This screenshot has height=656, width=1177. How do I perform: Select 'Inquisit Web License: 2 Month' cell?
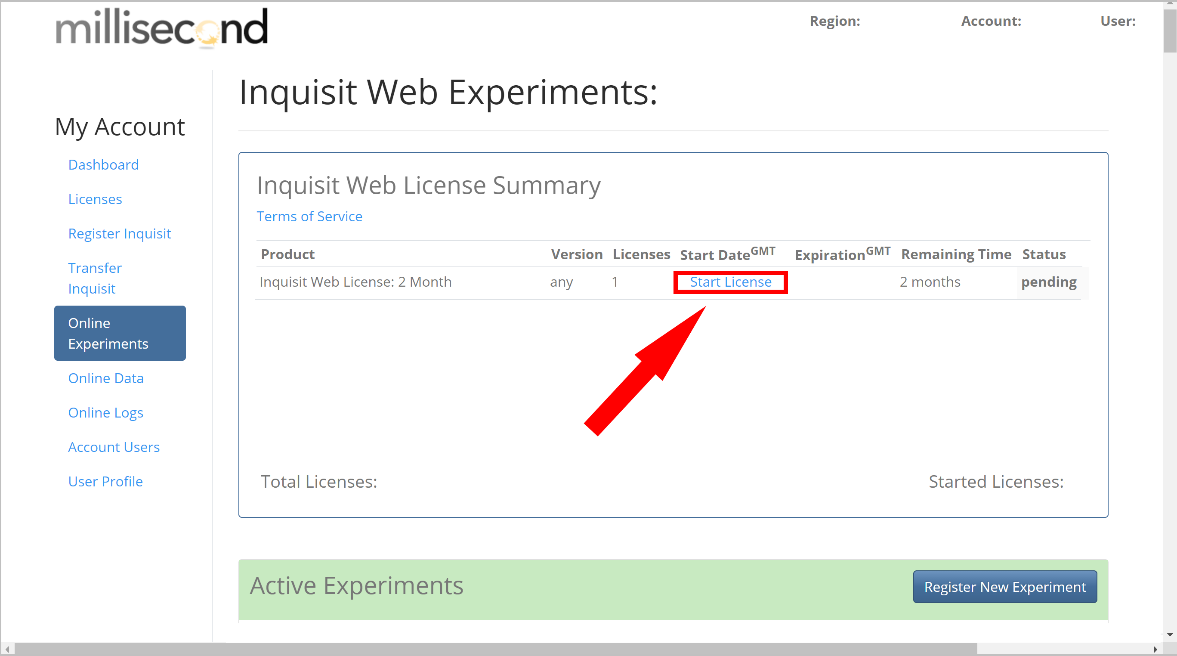click(x=356, y=282)
